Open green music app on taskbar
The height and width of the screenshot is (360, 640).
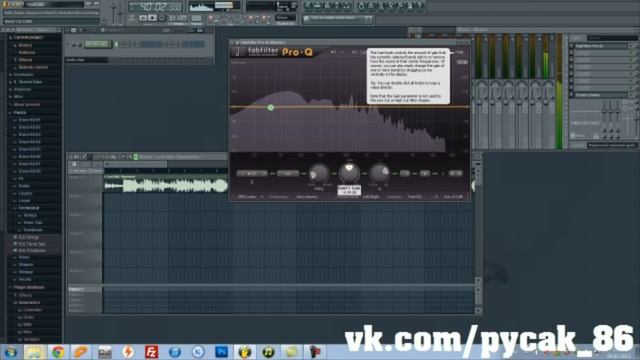(268, 351)
